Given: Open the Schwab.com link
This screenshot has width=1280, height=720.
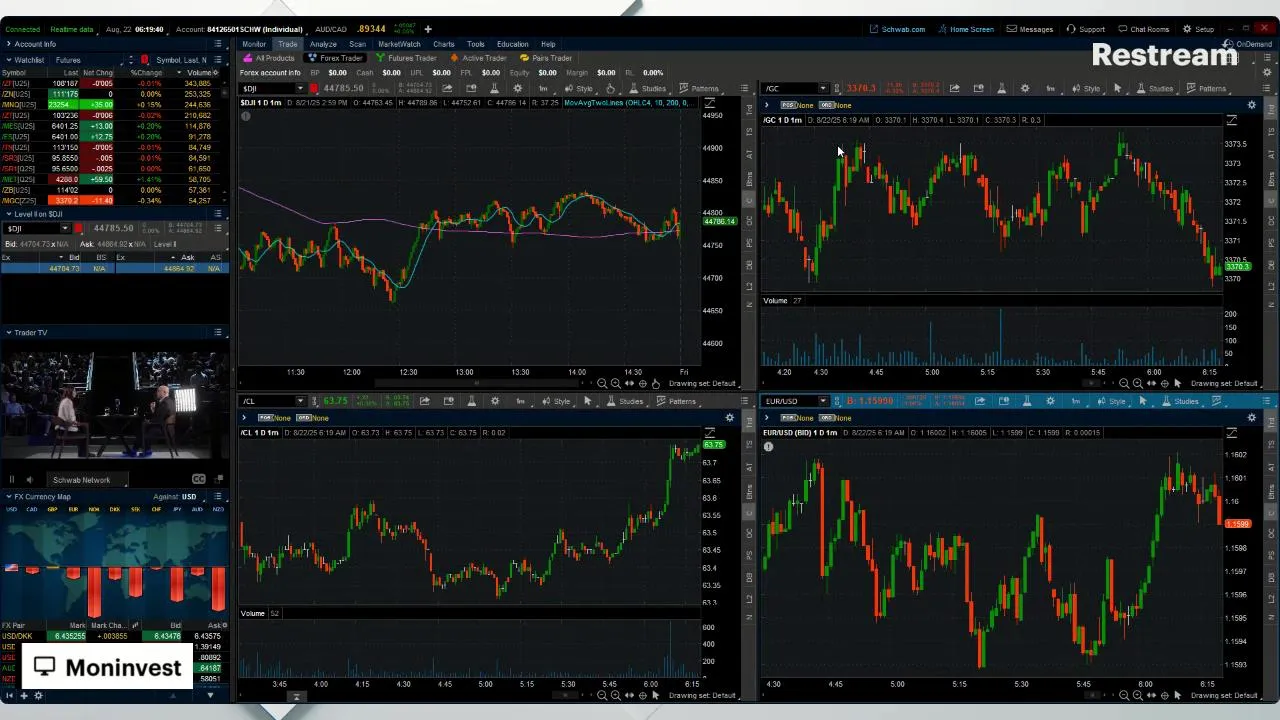Looking at the screenshot, I should 897,29.
